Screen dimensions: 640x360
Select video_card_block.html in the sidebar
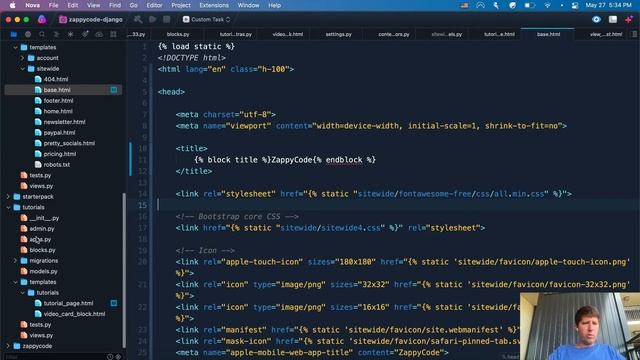[x=74, y=314]
